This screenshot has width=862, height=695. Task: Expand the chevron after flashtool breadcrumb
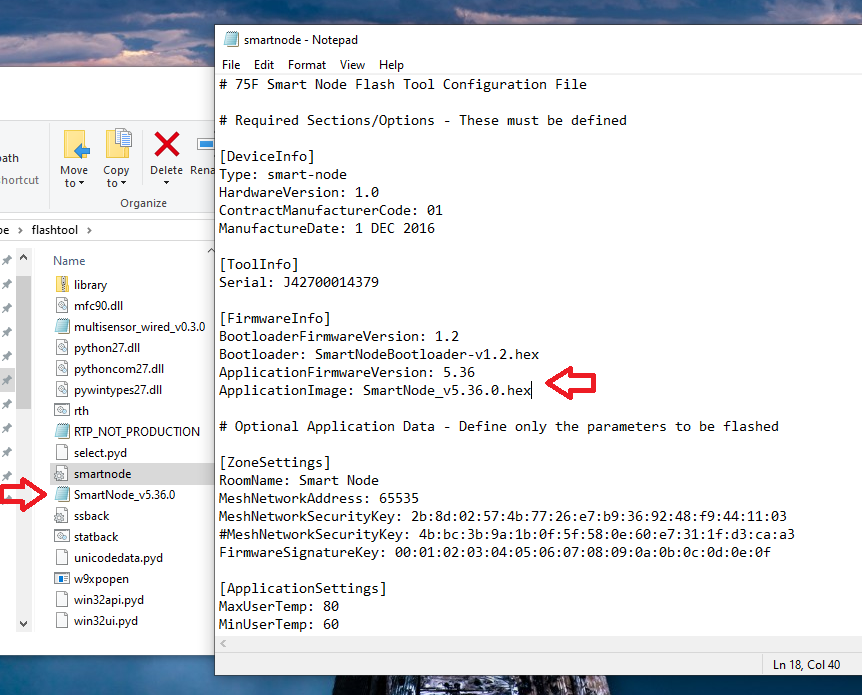click(x=89, y=230)
